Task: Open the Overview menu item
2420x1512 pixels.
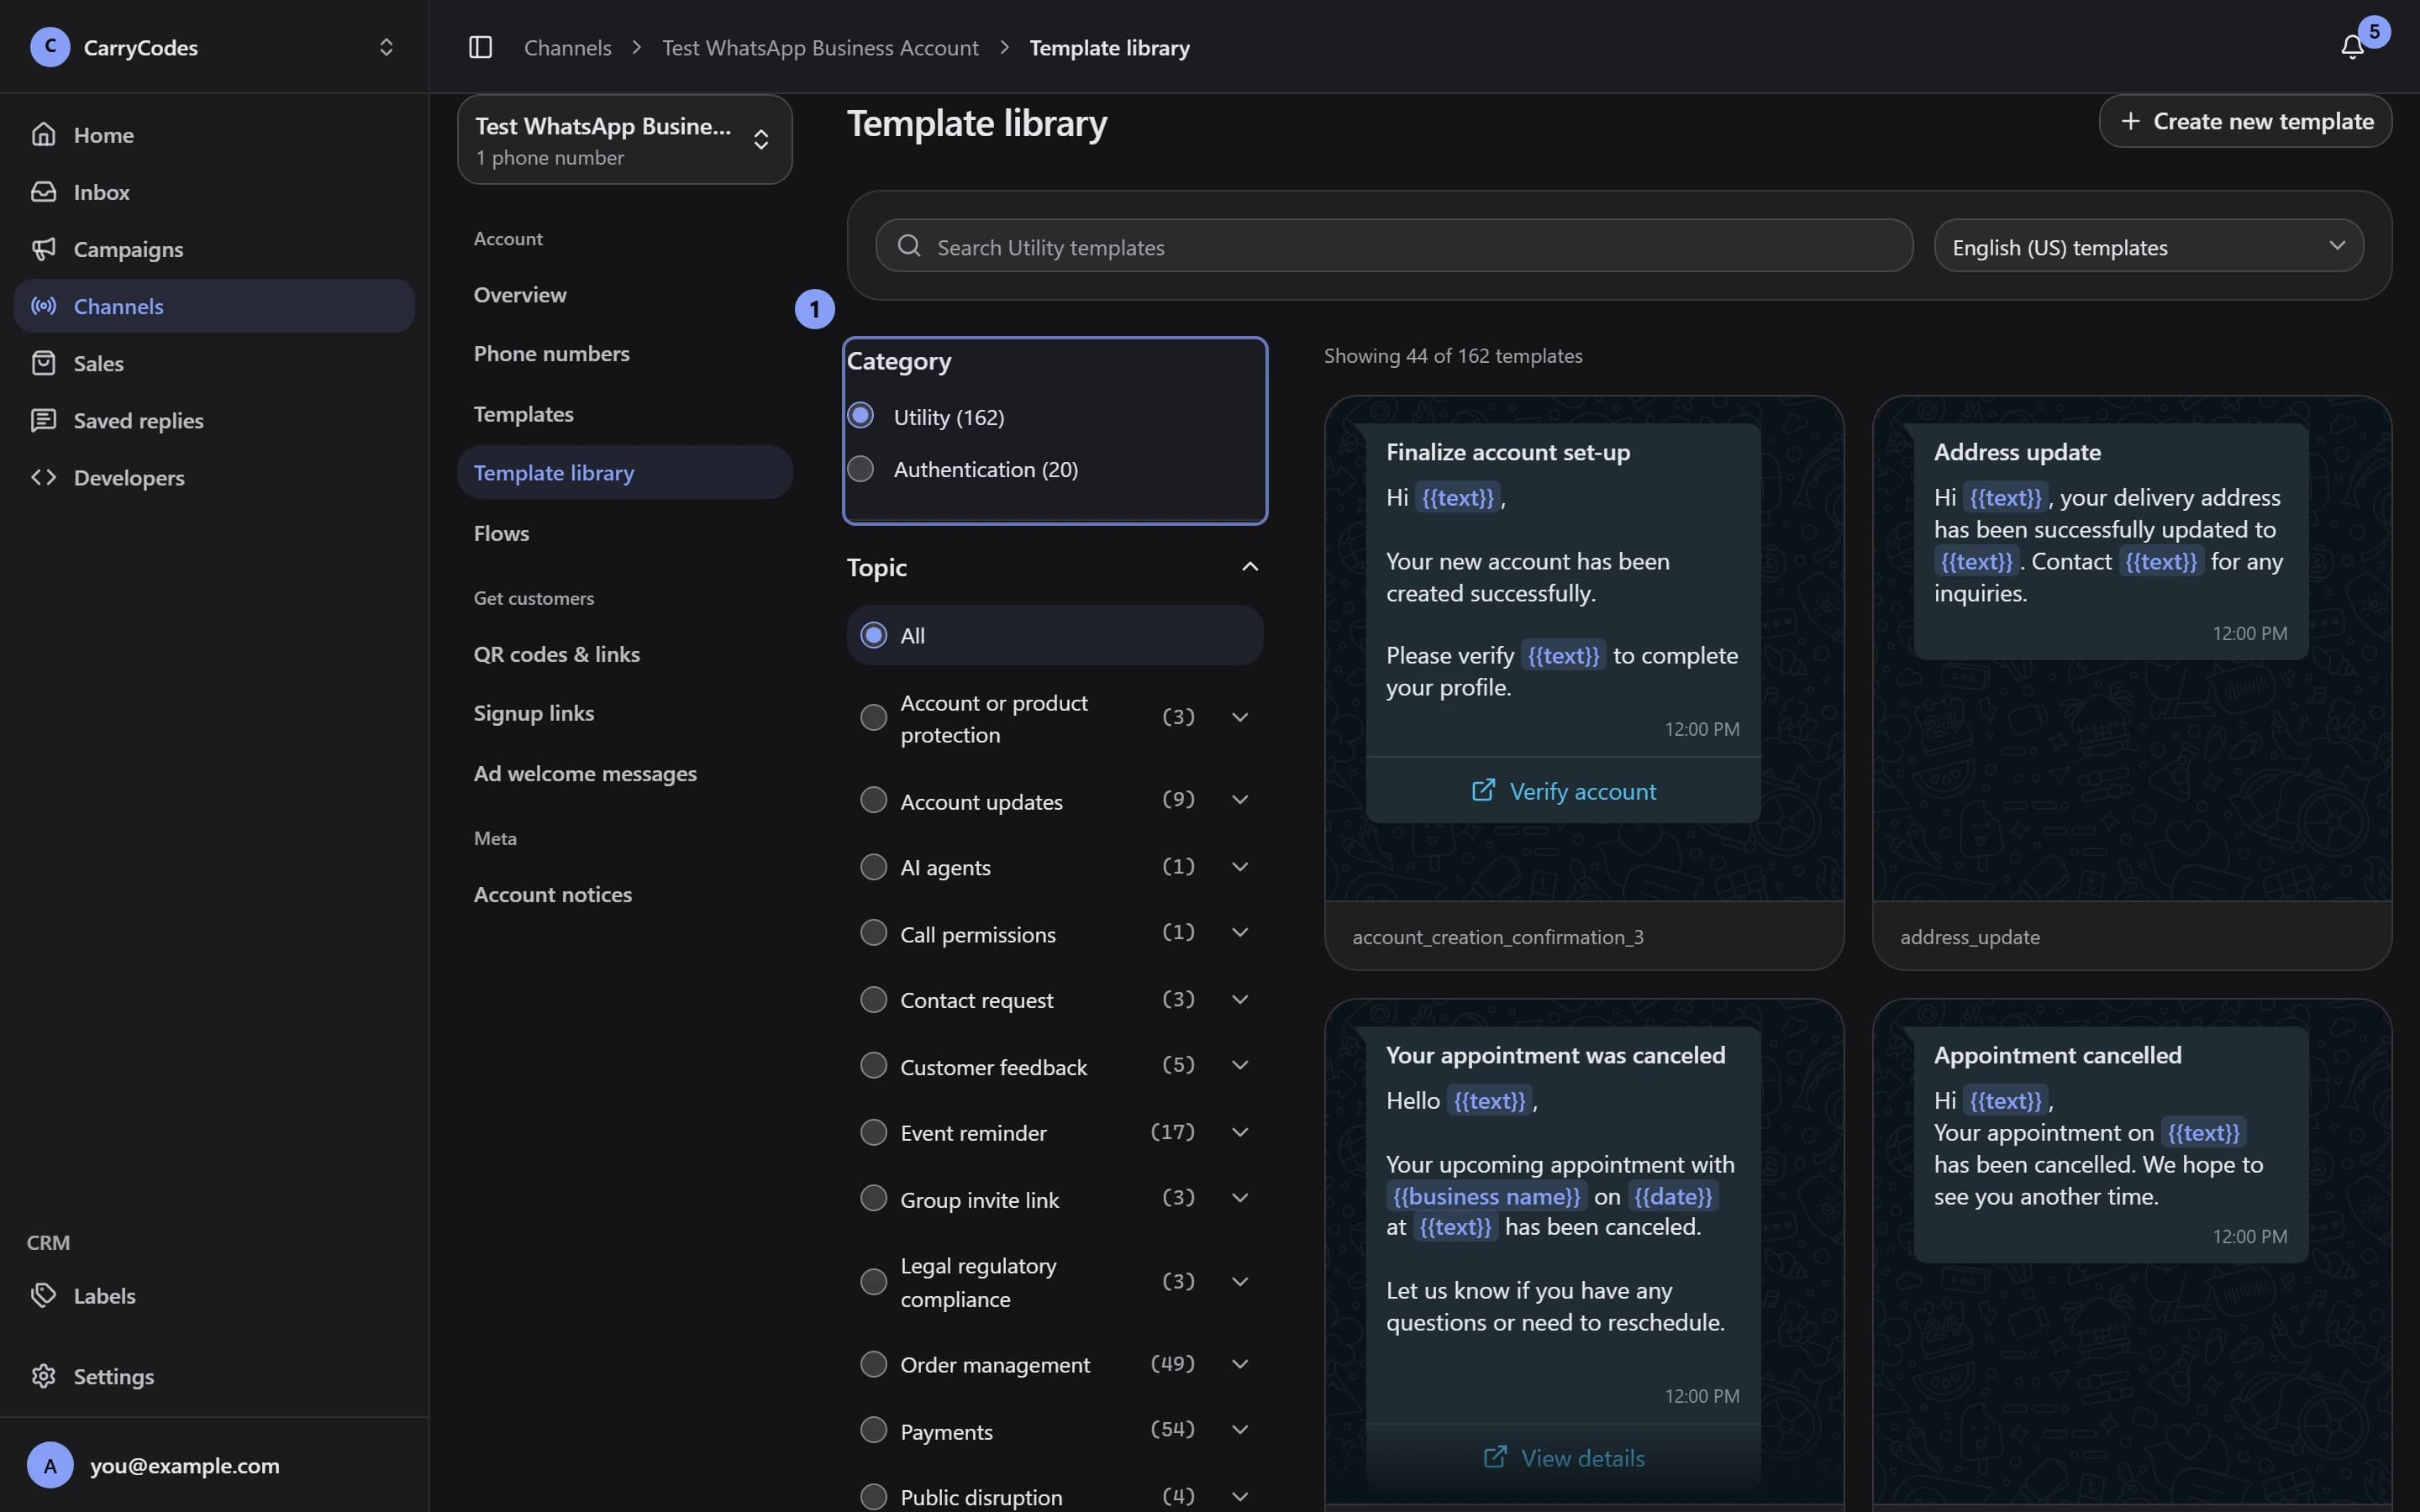Action: pyautogui.click(x=625, y=295)
